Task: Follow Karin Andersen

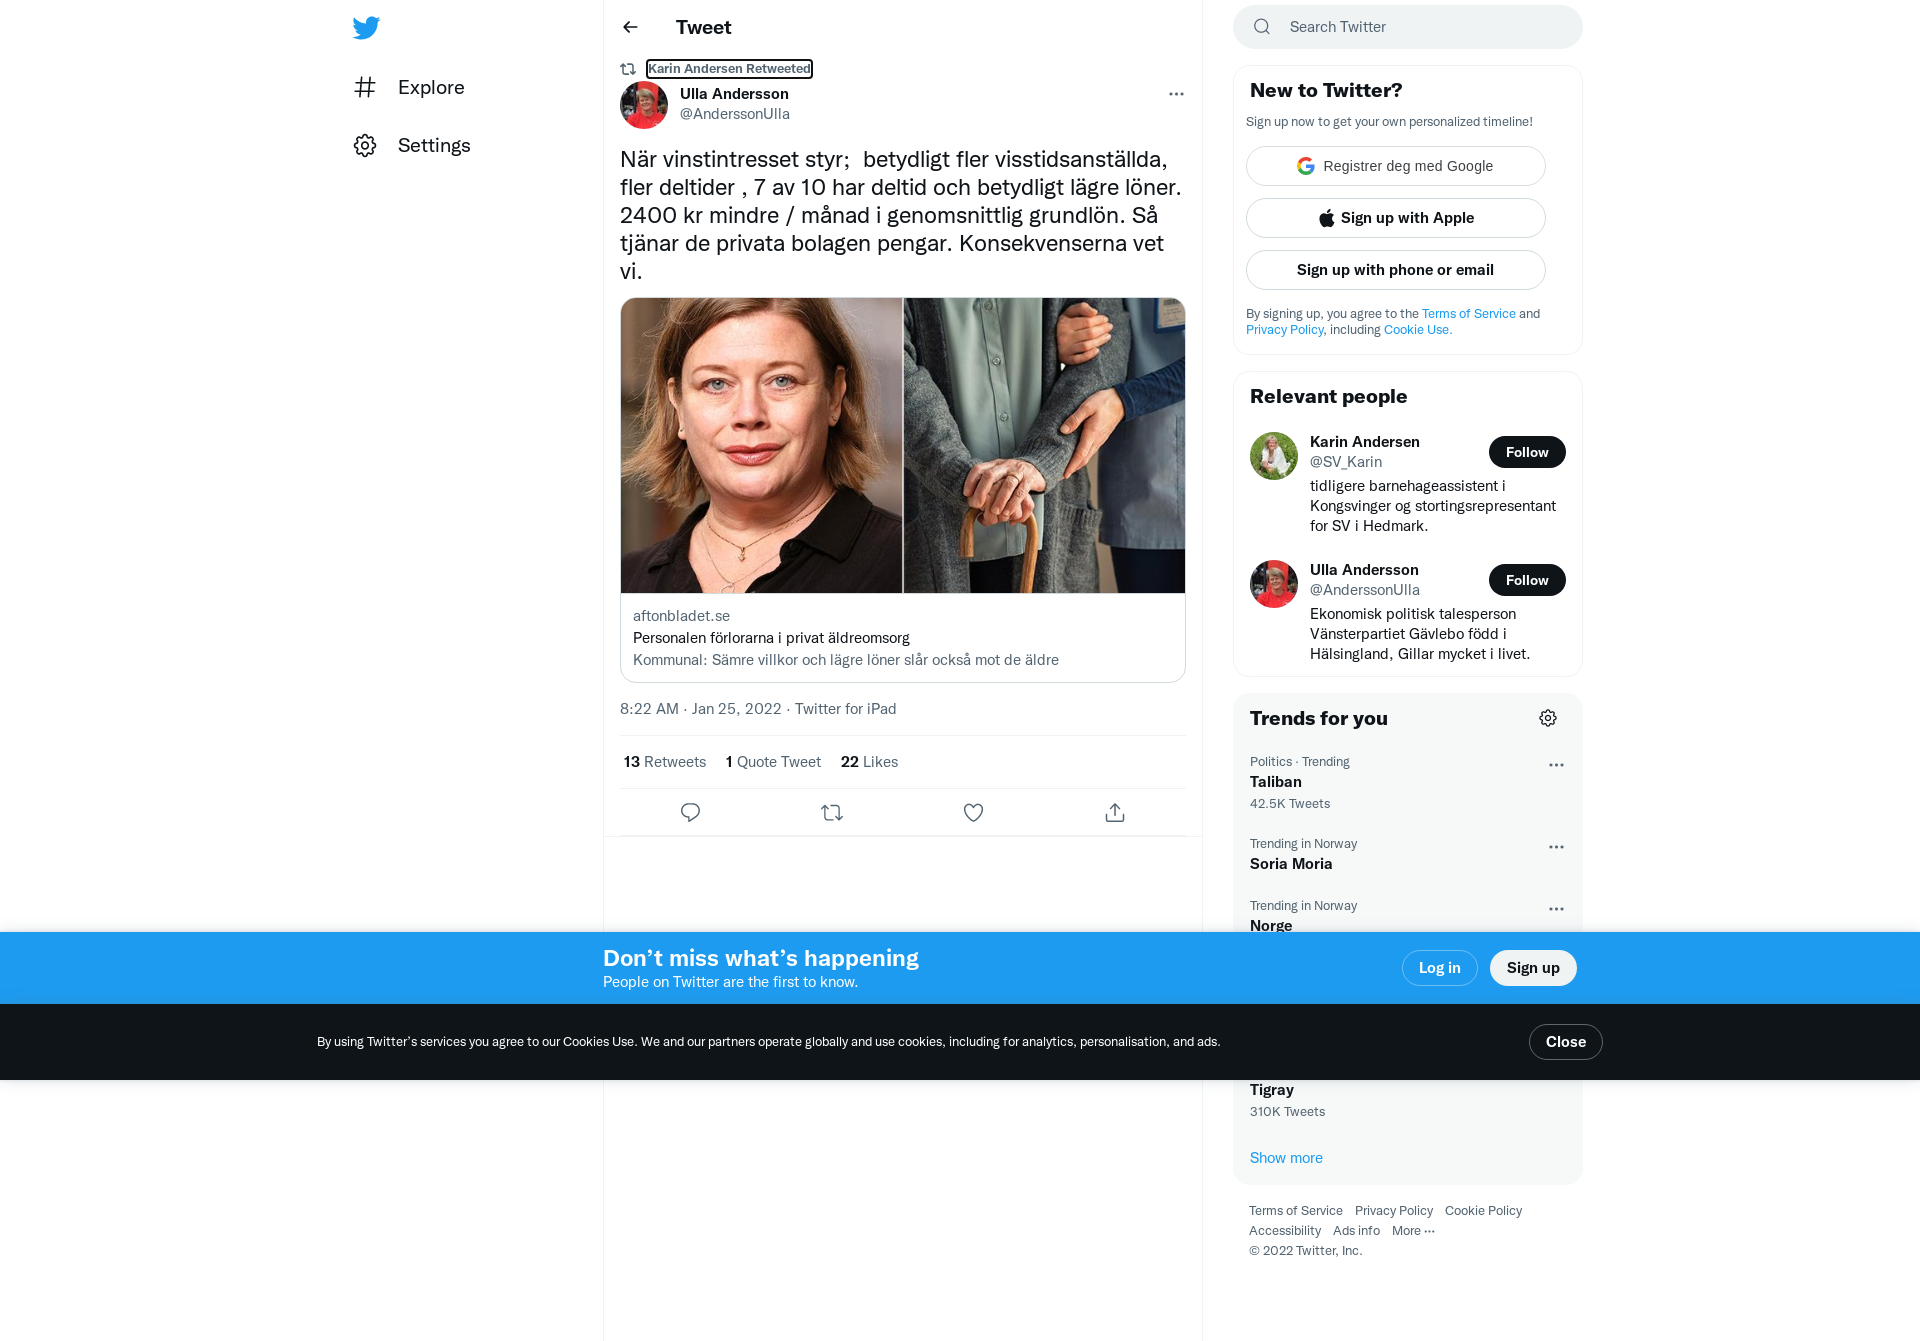Action: (x=1527, y=452)
